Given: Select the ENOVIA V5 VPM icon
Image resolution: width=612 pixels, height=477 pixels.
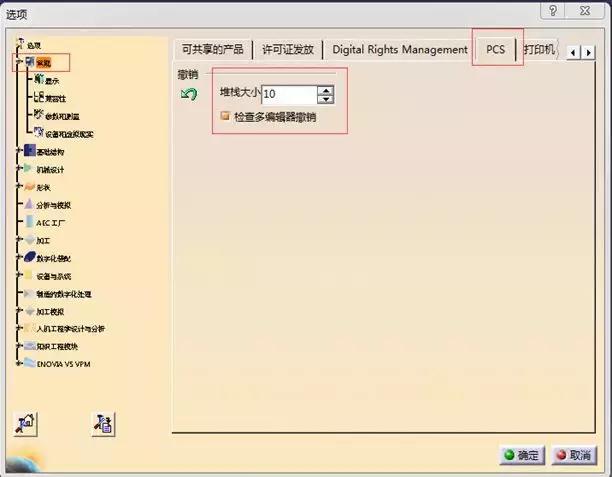Looking at the screenshot, I should [x=30, y=363].
